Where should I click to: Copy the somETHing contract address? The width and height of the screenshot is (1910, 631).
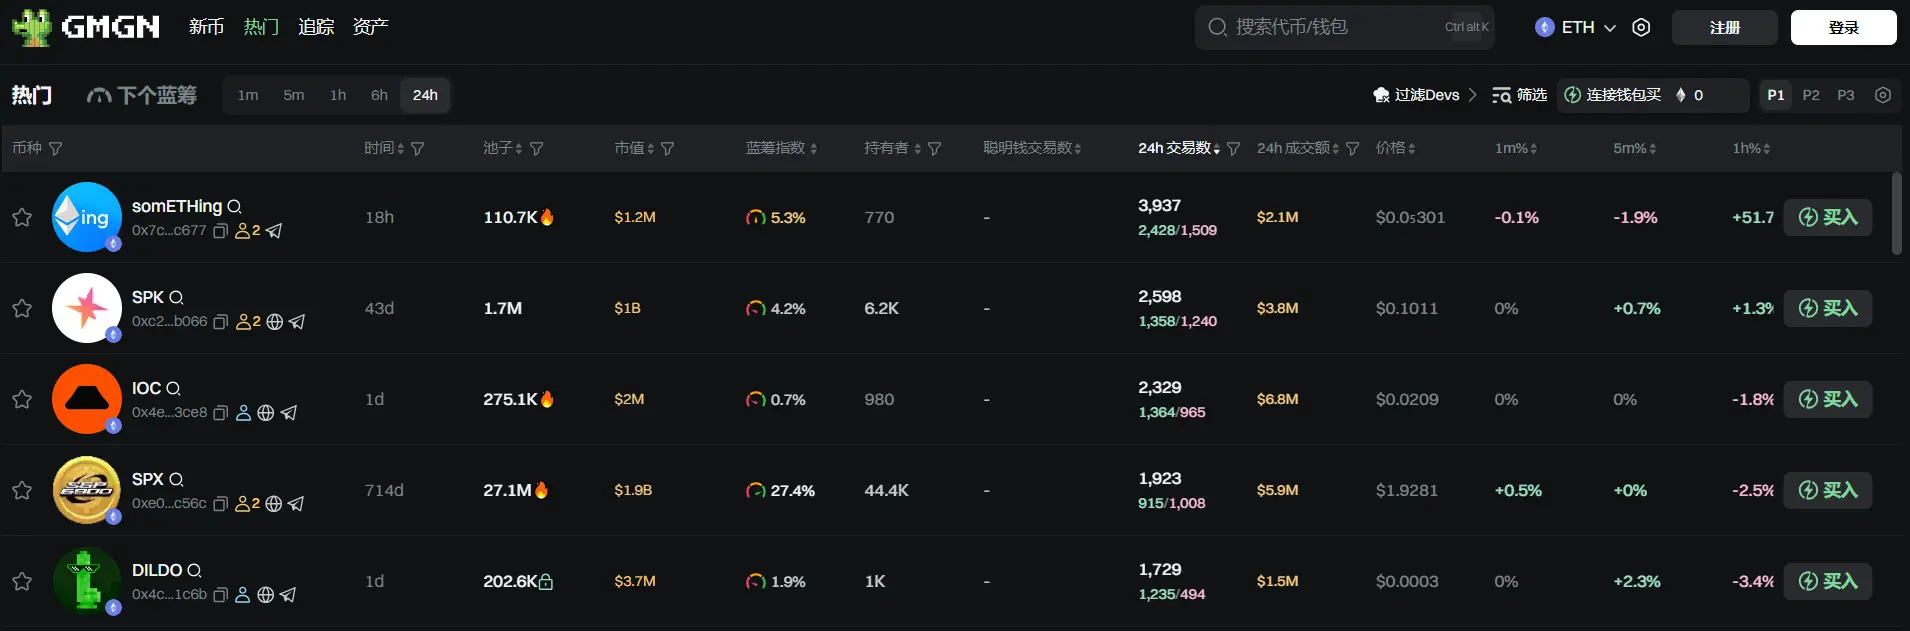point(221,231)
